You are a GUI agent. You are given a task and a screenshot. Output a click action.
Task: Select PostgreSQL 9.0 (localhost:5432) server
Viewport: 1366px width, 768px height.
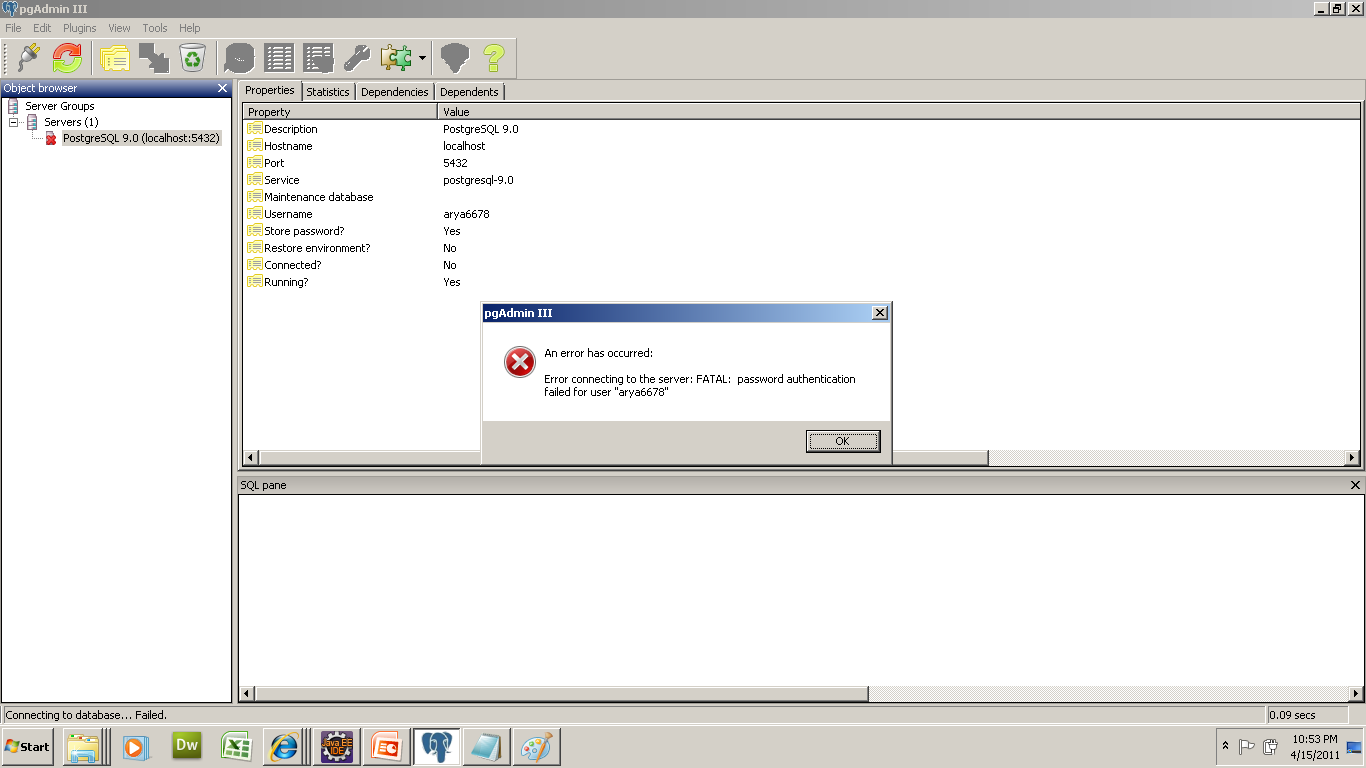click(141, 138)
